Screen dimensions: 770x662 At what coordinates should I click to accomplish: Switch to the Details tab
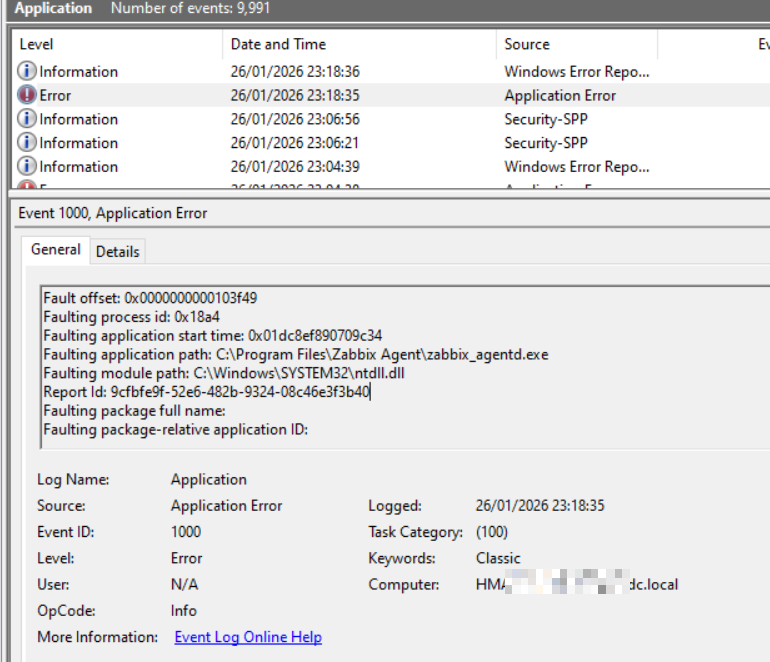click(x=117, y=252)
